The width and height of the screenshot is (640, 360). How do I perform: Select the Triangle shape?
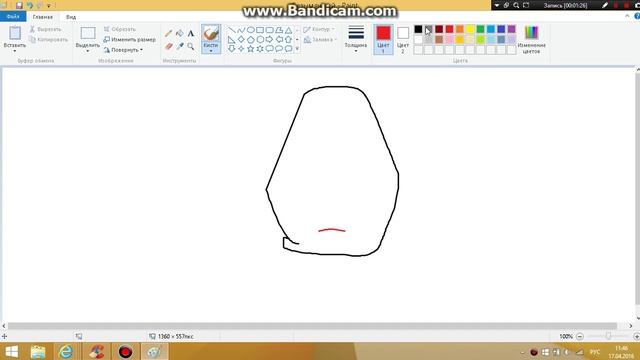point(289,30)
